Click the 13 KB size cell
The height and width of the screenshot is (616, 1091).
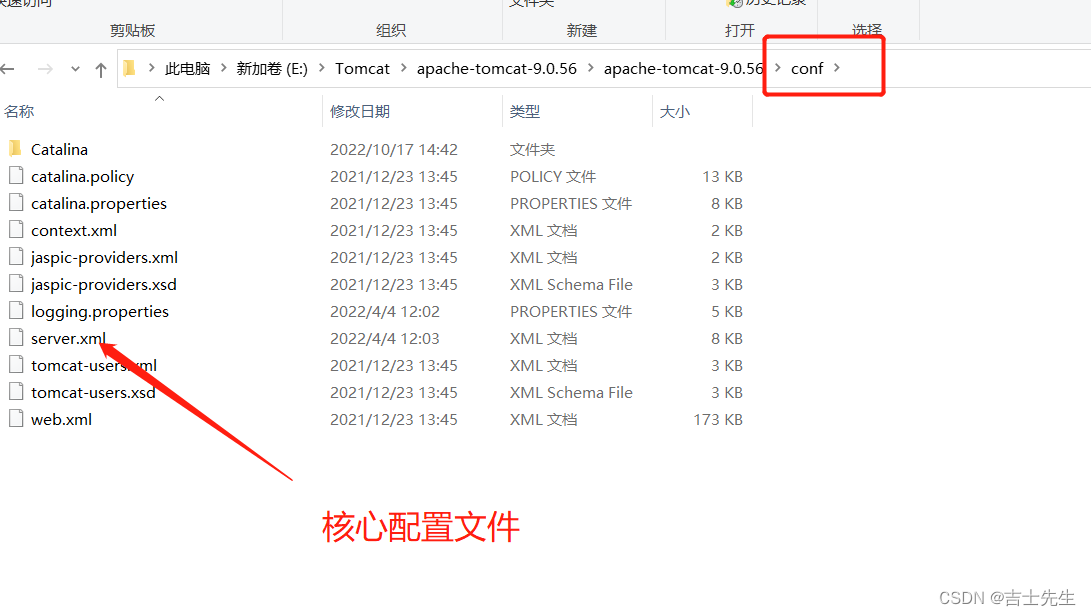[x=722, y=177]
